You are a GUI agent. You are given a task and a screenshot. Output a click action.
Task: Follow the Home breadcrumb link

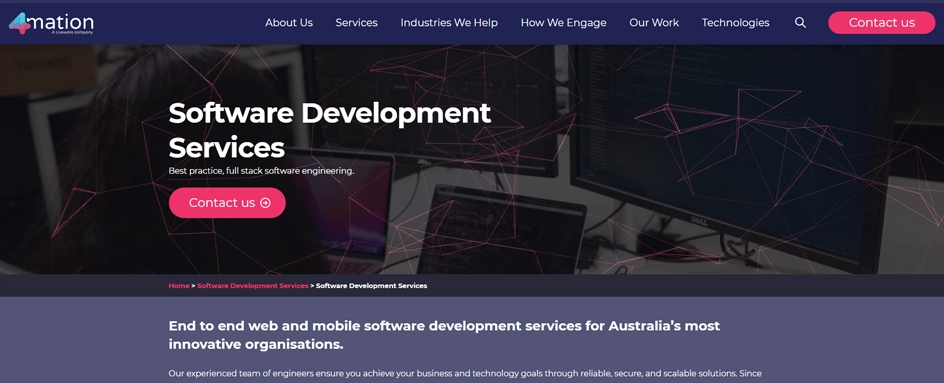pos(179,285)
